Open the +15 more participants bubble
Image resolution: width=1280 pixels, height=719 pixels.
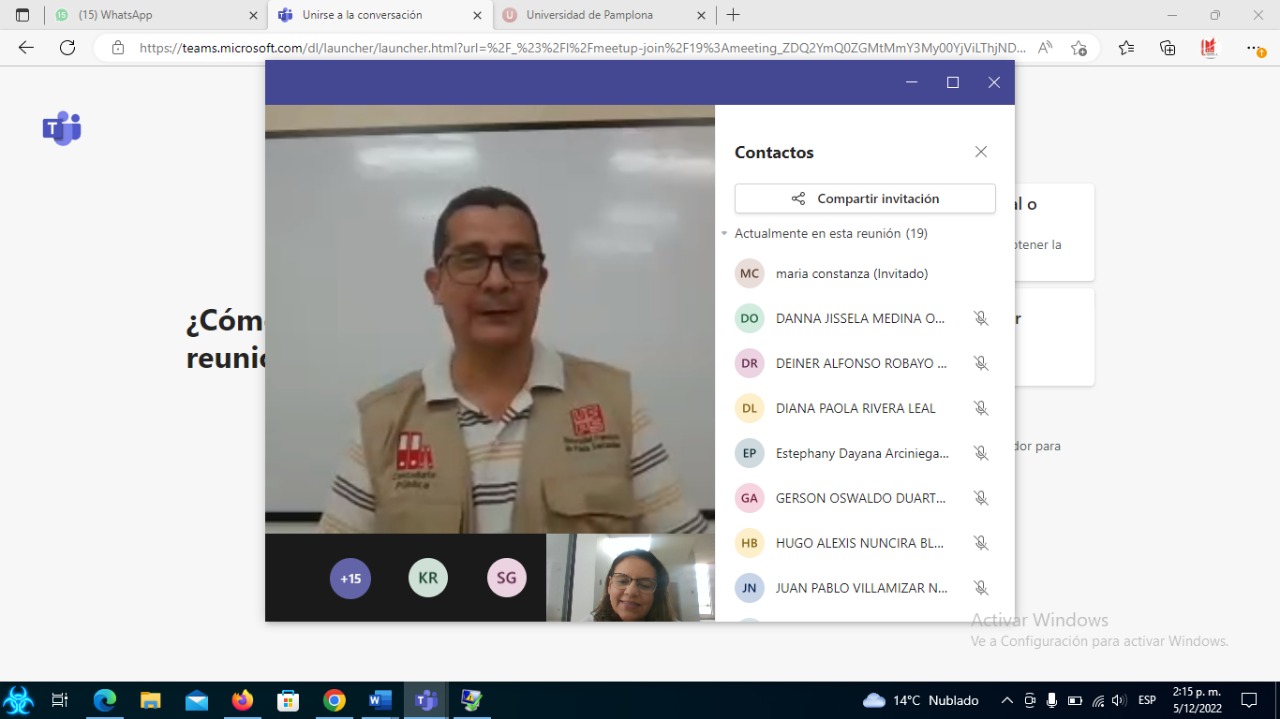pos(350,578)
